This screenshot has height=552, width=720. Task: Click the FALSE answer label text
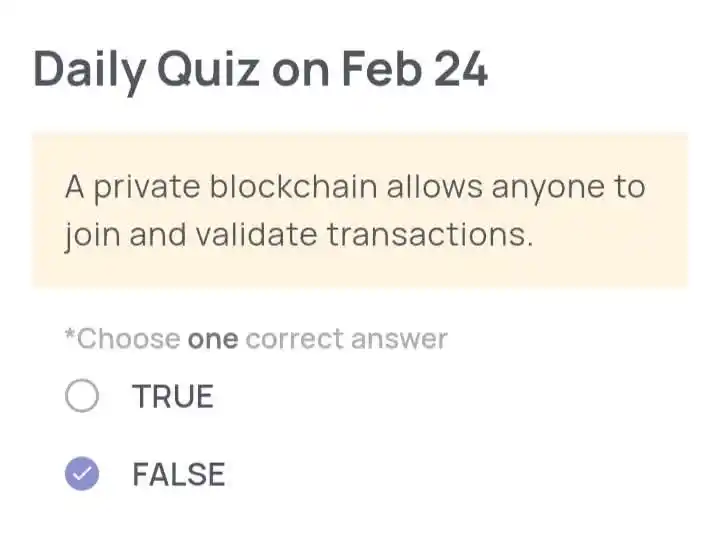[x=179, y=474]
